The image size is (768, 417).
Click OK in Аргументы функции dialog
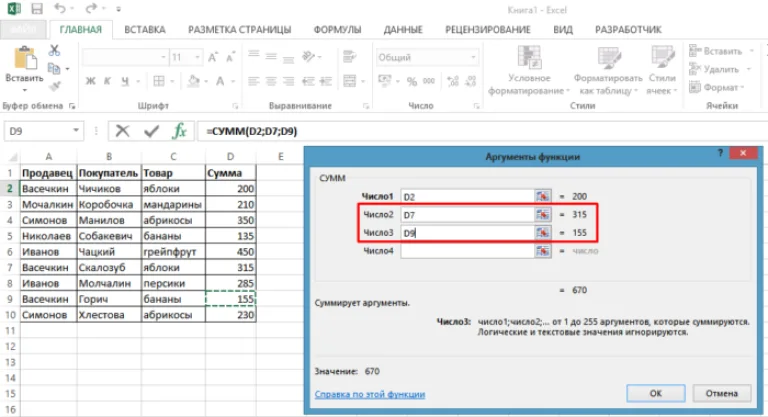[x=656, y=393]
